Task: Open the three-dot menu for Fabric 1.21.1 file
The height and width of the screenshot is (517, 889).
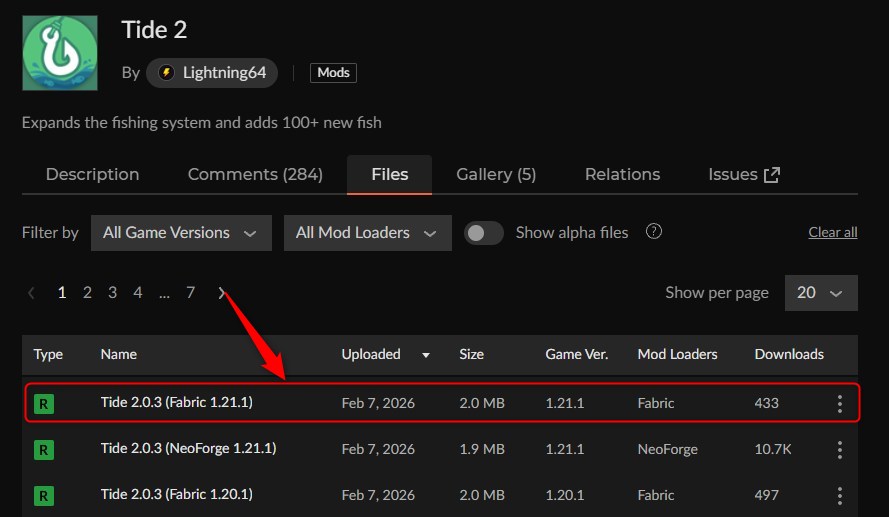Action: pyautogui.click(x=839, y=404)
